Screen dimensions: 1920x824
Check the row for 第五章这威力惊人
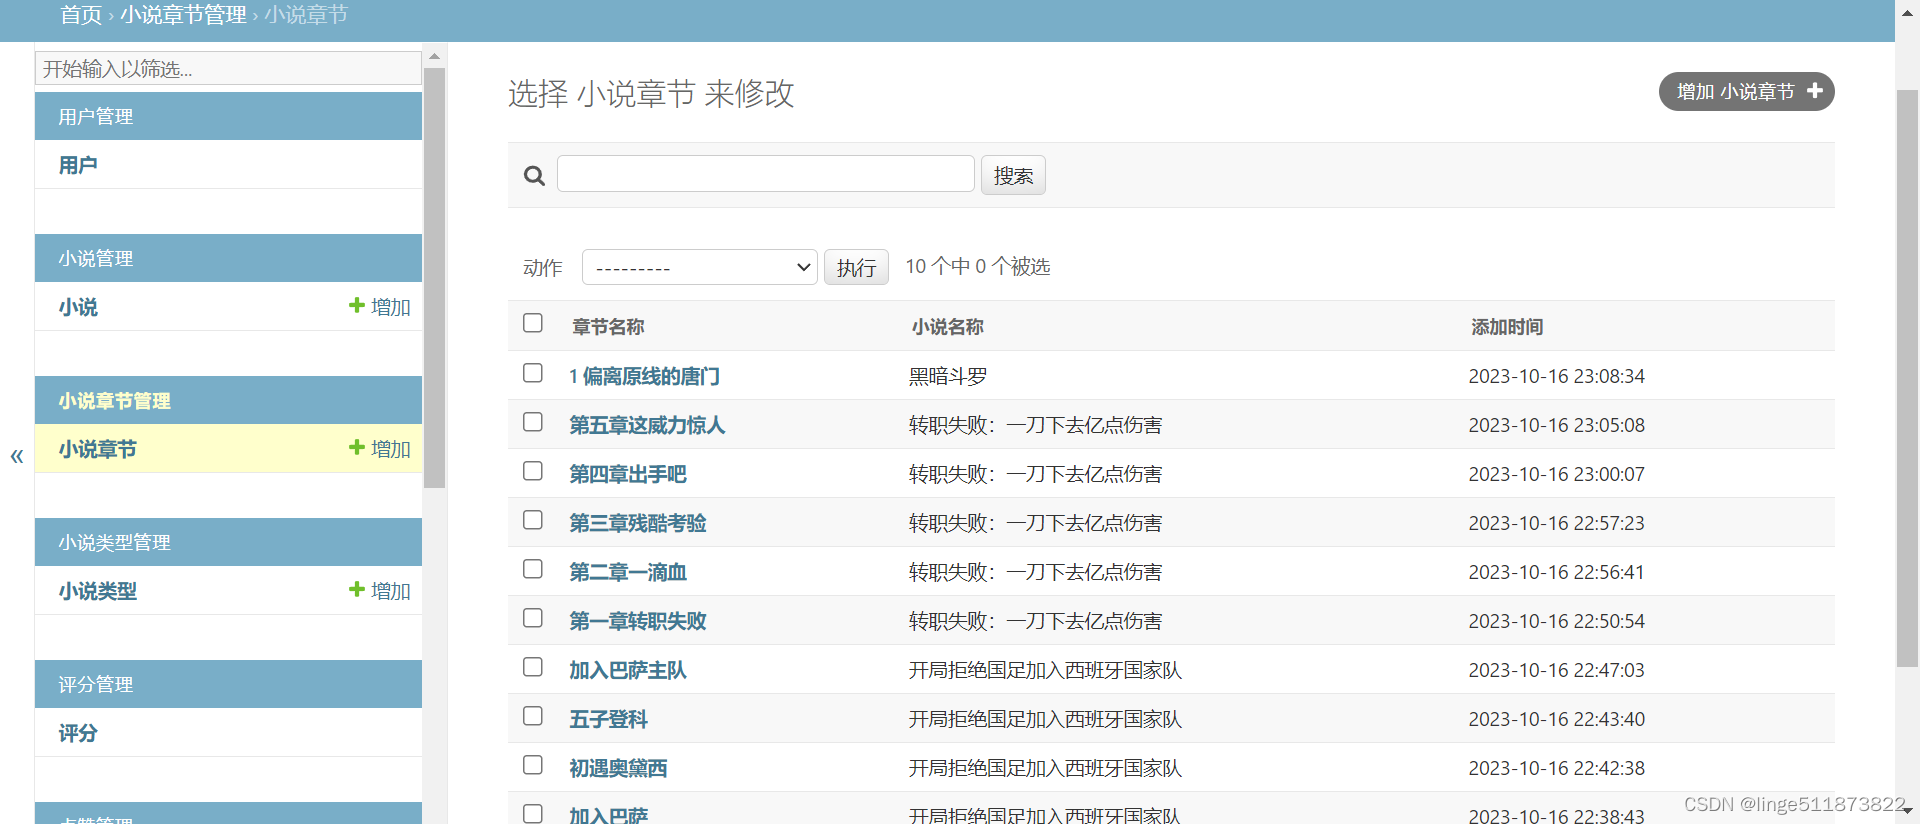click(533, 422)
